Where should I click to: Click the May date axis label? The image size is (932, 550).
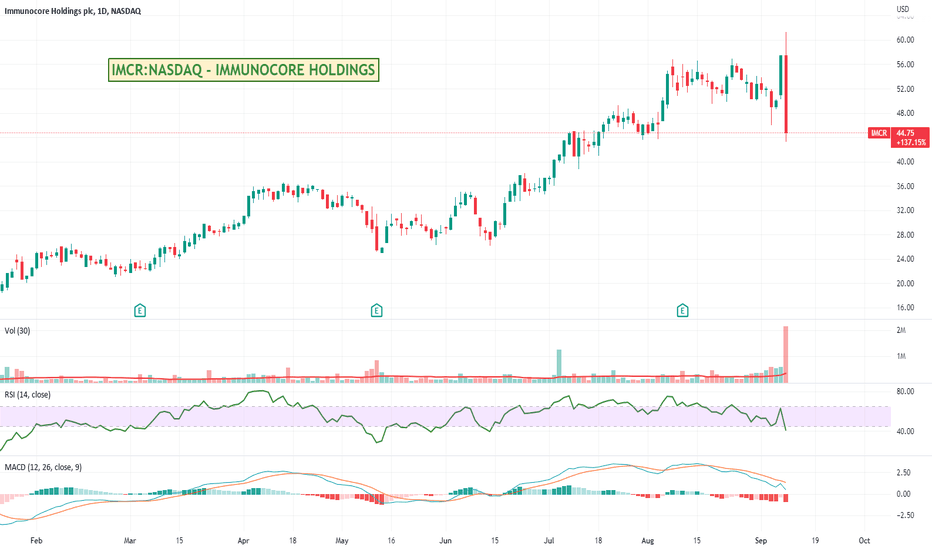point(342,540)
